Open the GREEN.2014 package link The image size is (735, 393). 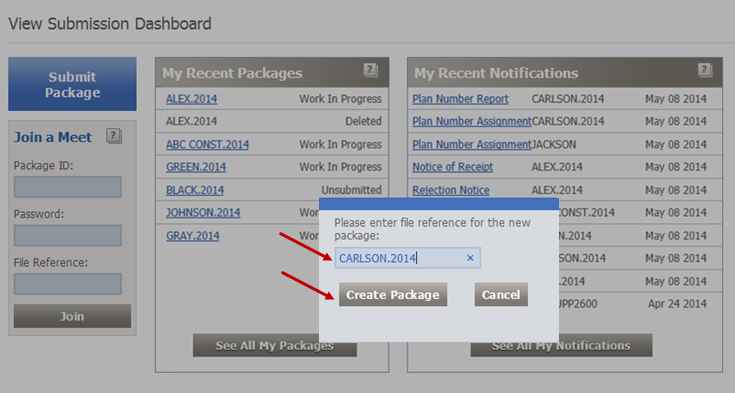tap(196, 167)
